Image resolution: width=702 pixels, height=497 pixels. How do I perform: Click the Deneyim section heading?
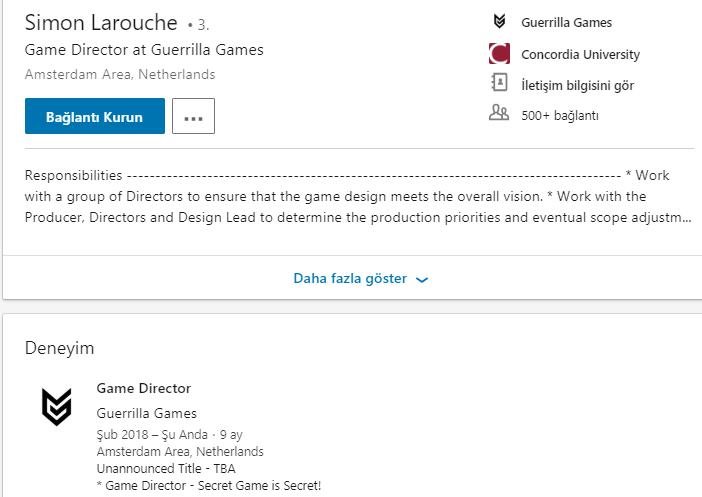[x=60, y=348]
